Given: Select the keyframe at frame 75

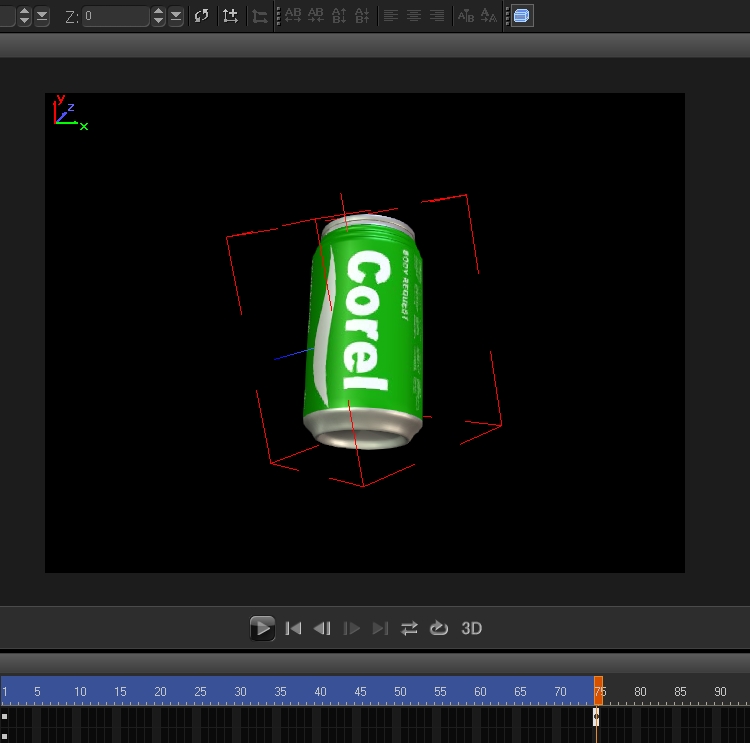Looking at the screenshot, I should (x=596, y=717).
